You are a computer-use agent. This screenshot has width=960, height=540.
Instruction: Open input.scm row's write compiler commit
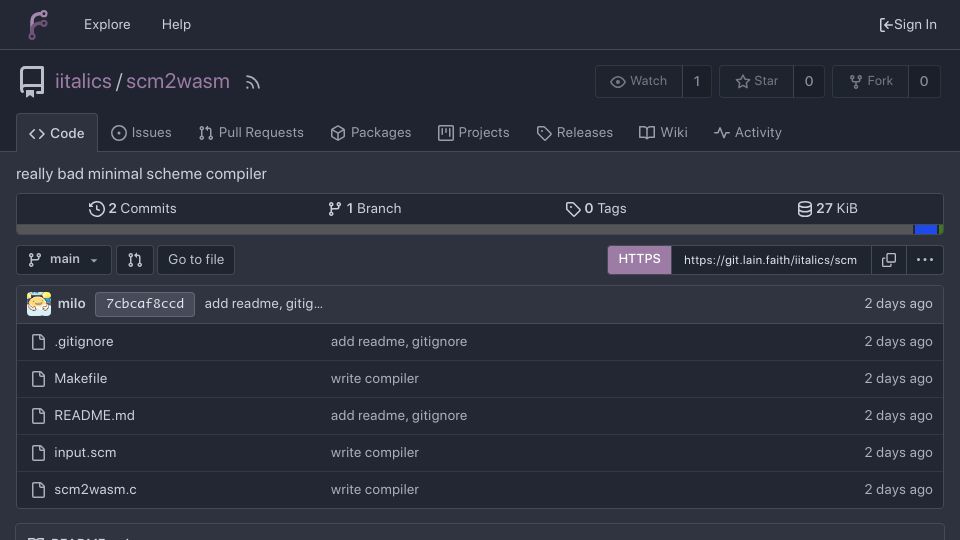(x=375, y=453)
